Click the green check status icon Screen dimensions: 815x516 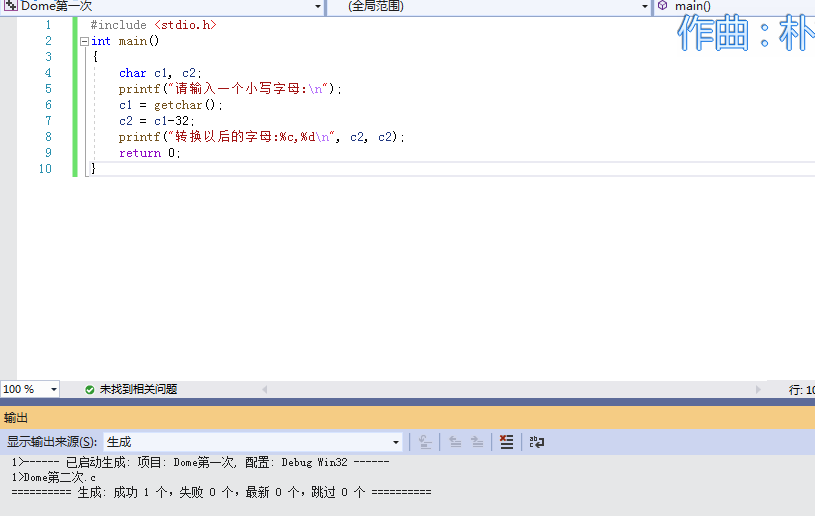[89, 389]
